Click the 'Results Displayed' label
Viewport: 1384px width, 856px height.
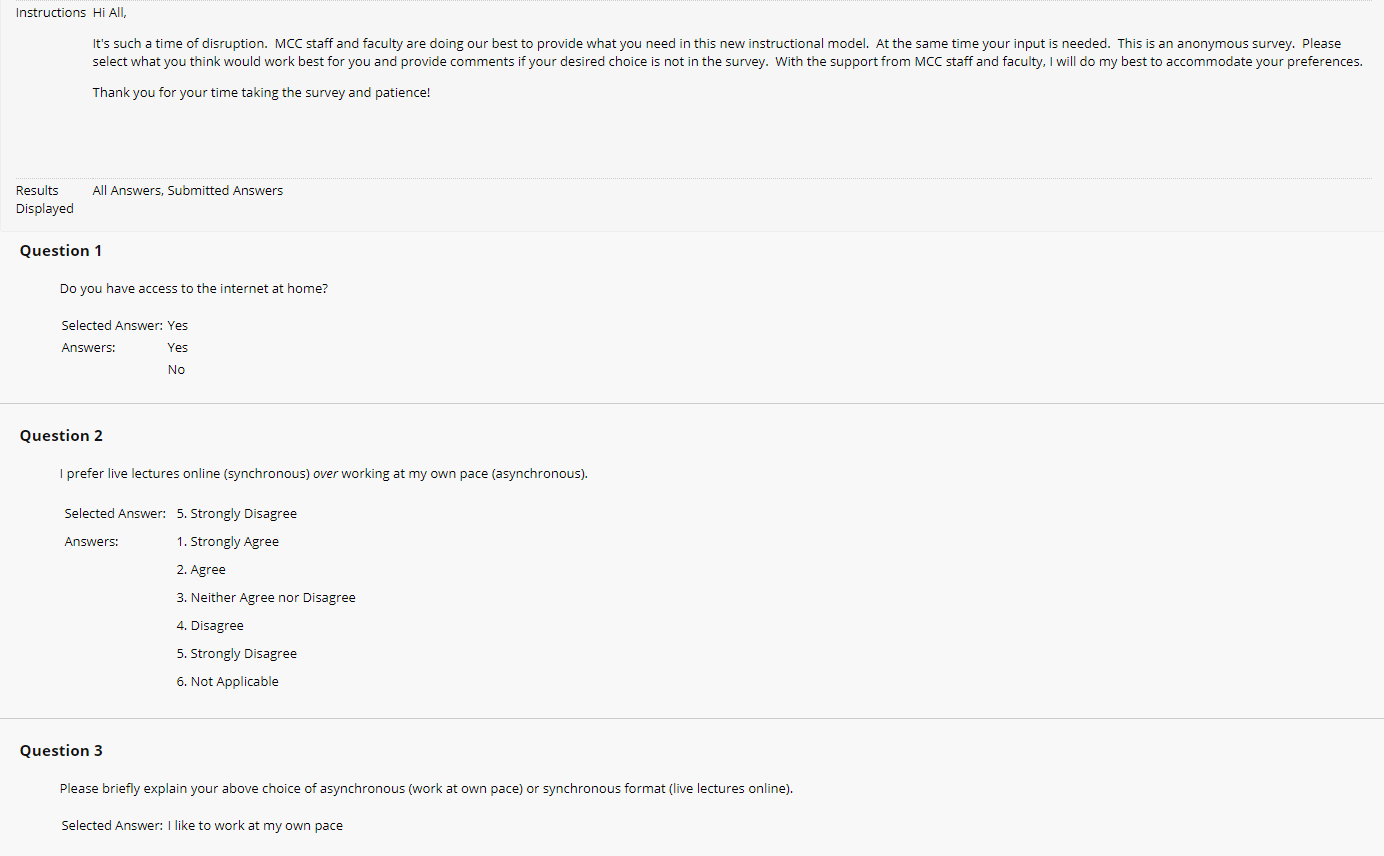(45, 200)
